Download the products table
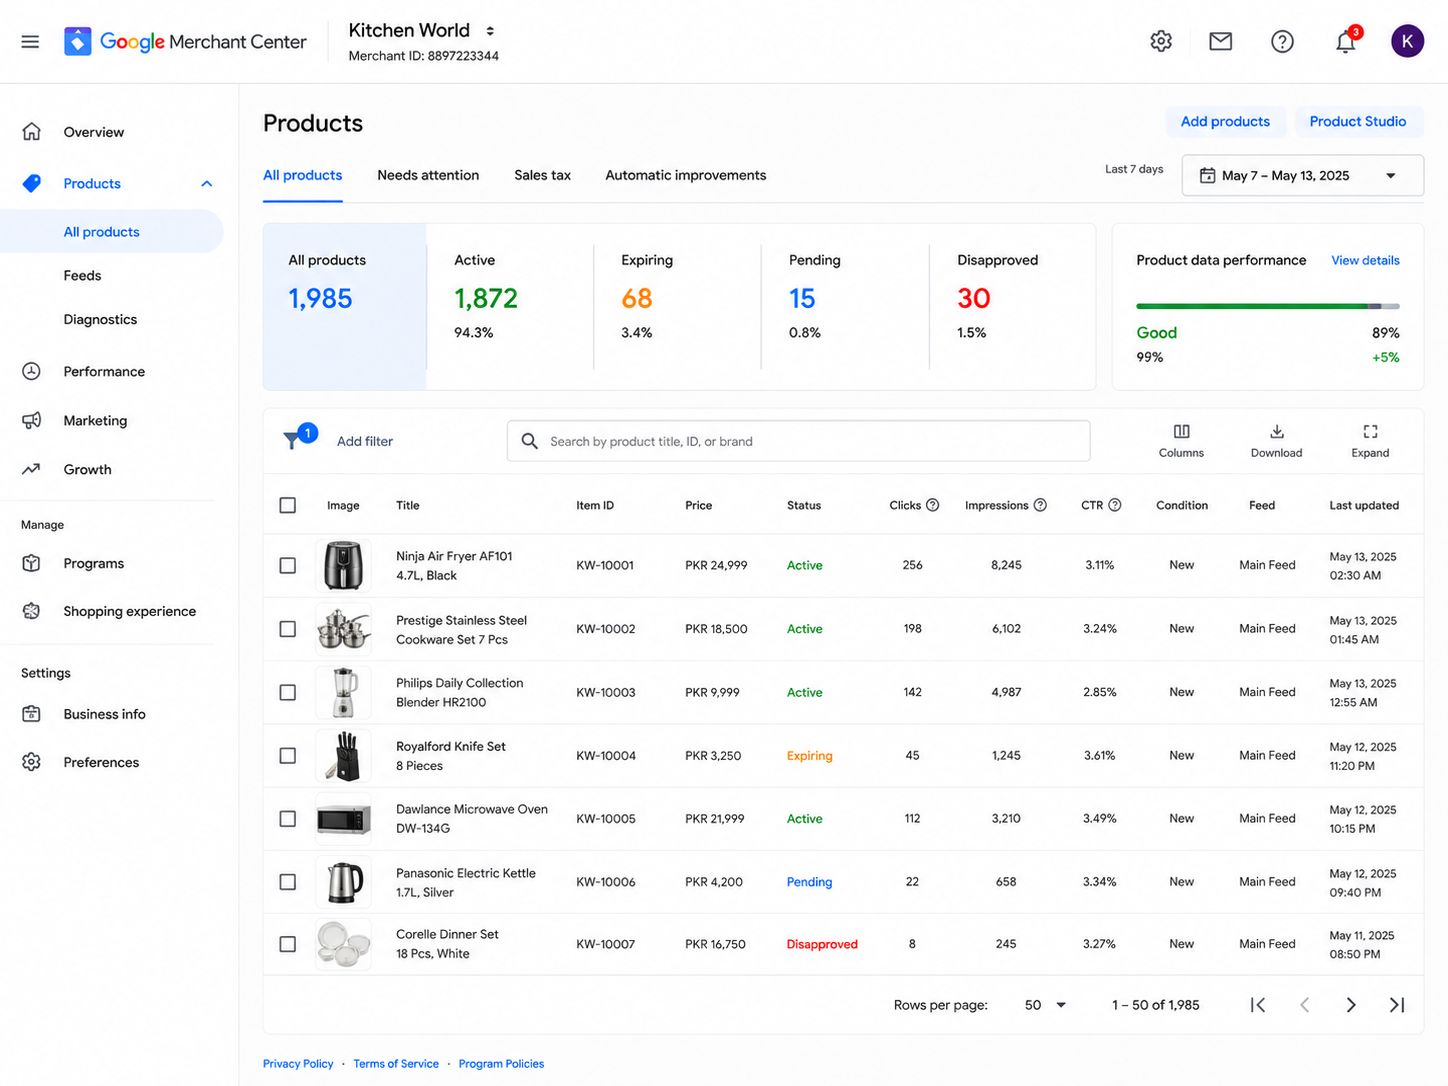 1276,440
